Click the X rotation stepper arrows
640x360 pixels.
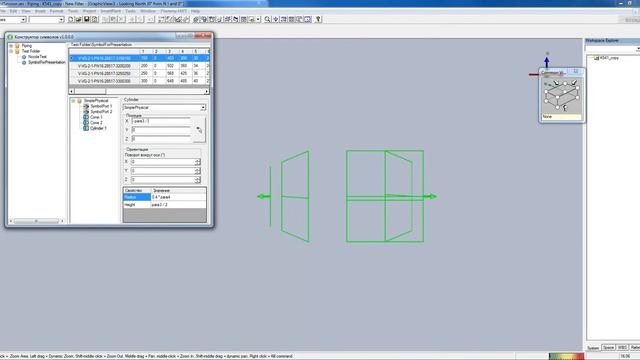tap(198, 162)
